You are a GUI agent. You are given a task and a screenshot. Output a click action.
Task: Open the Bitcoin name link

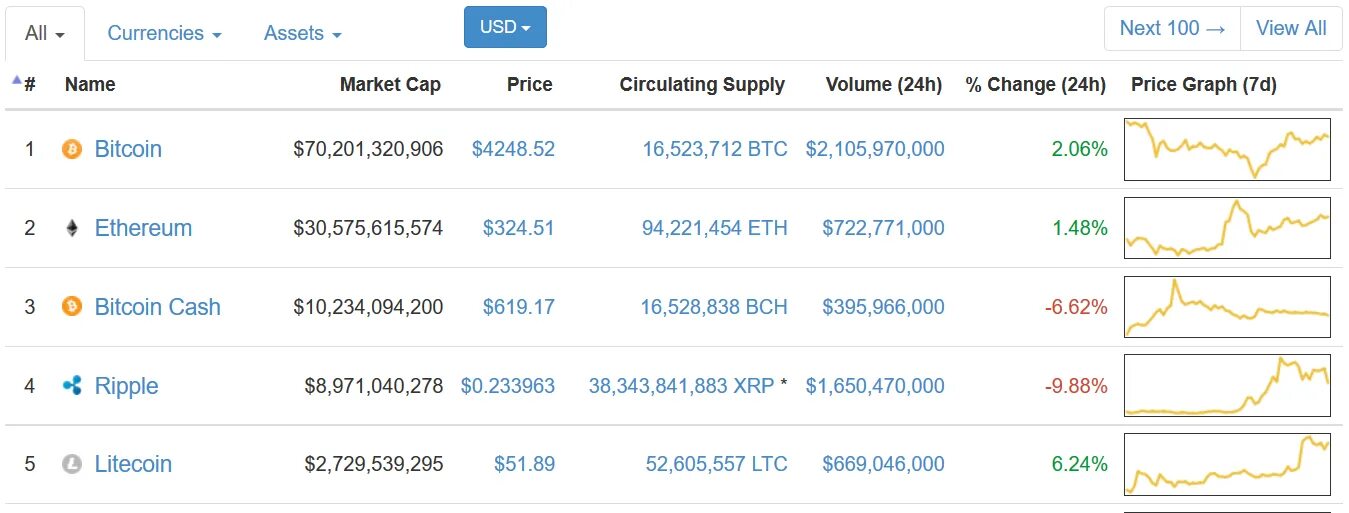pyautogui.click(x=128, y=149)
